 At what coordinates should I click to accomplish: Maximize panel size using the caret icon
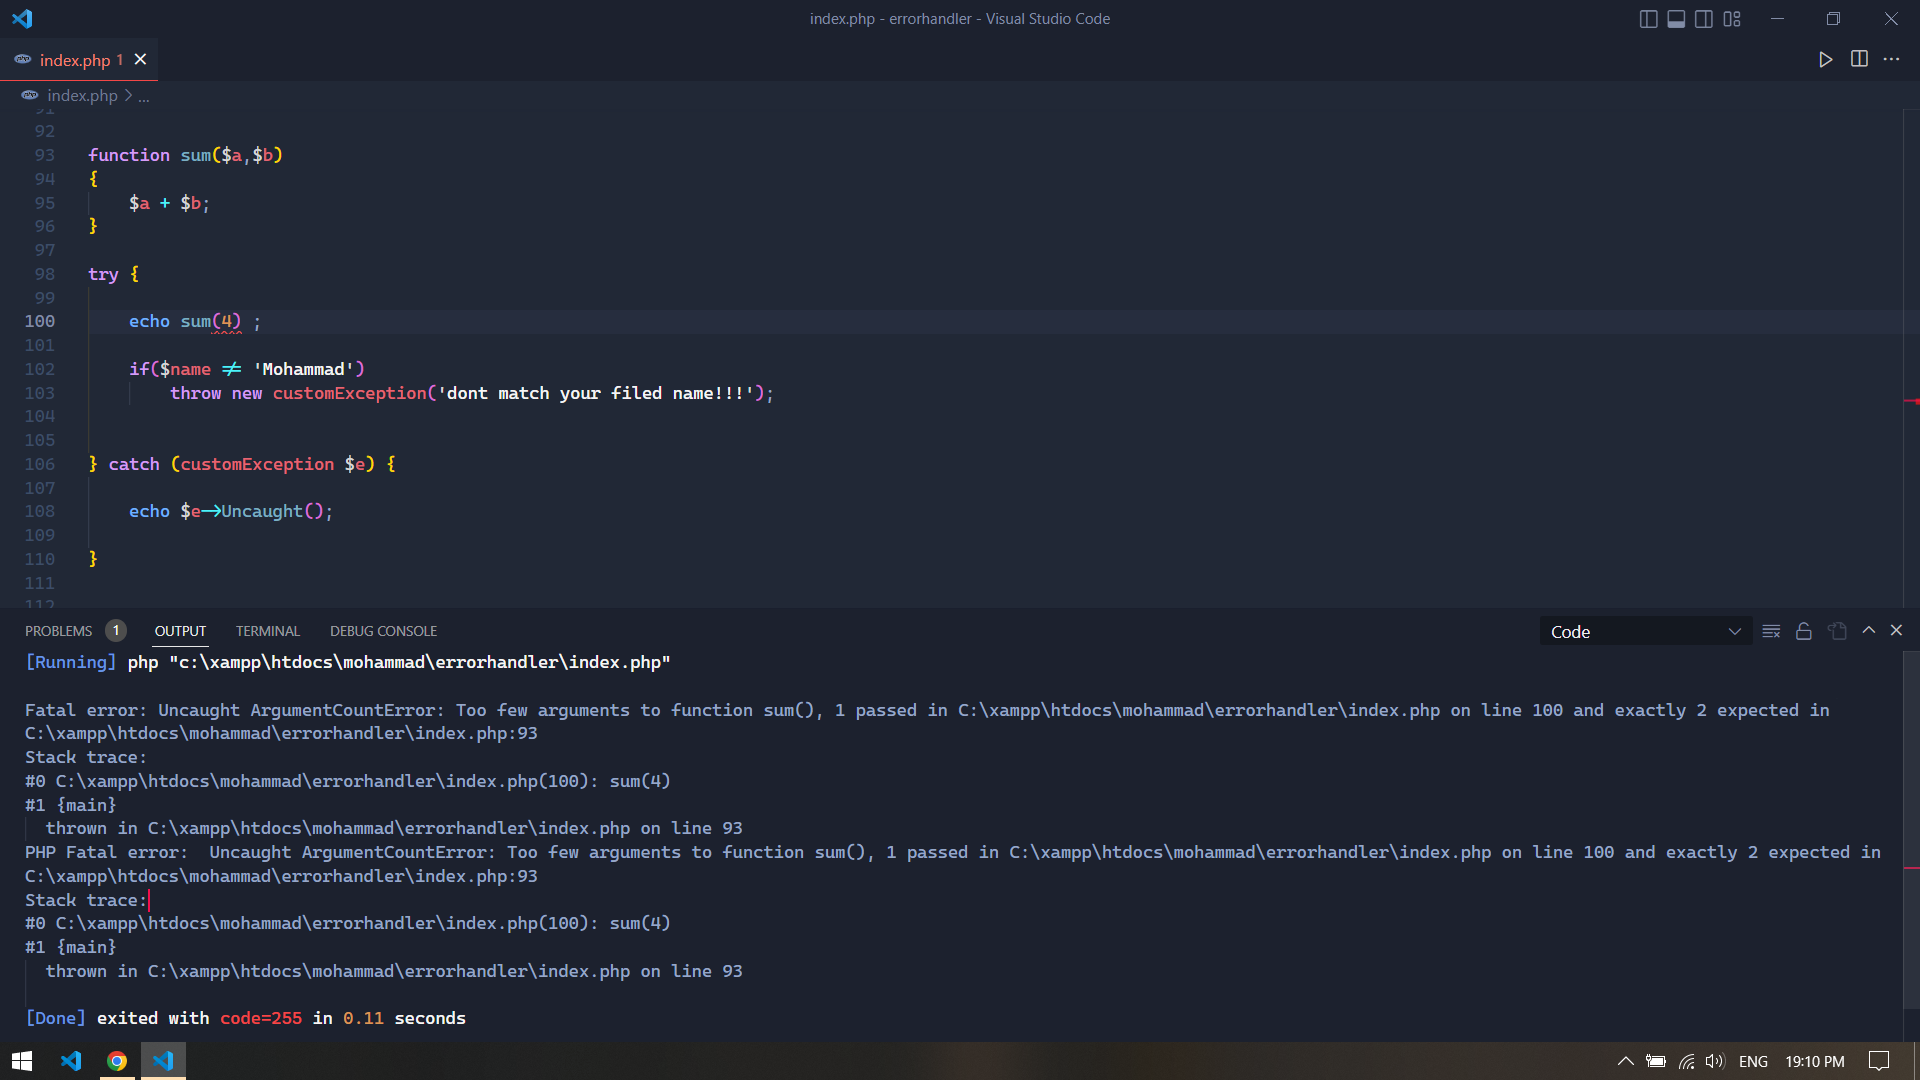click(1868, 630)
